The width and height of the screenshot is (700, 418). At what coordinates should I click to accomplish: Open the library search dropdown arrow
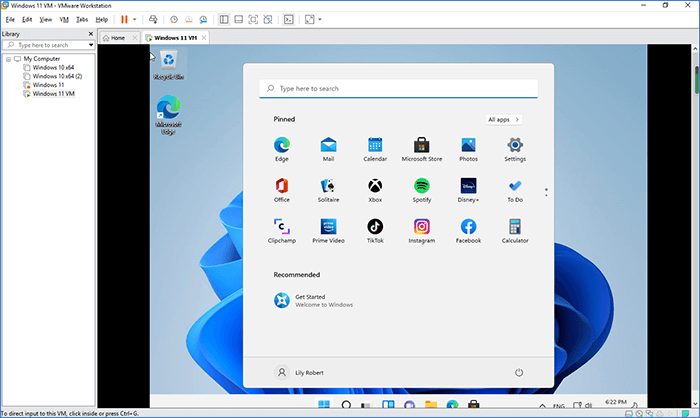click(91, 45)
